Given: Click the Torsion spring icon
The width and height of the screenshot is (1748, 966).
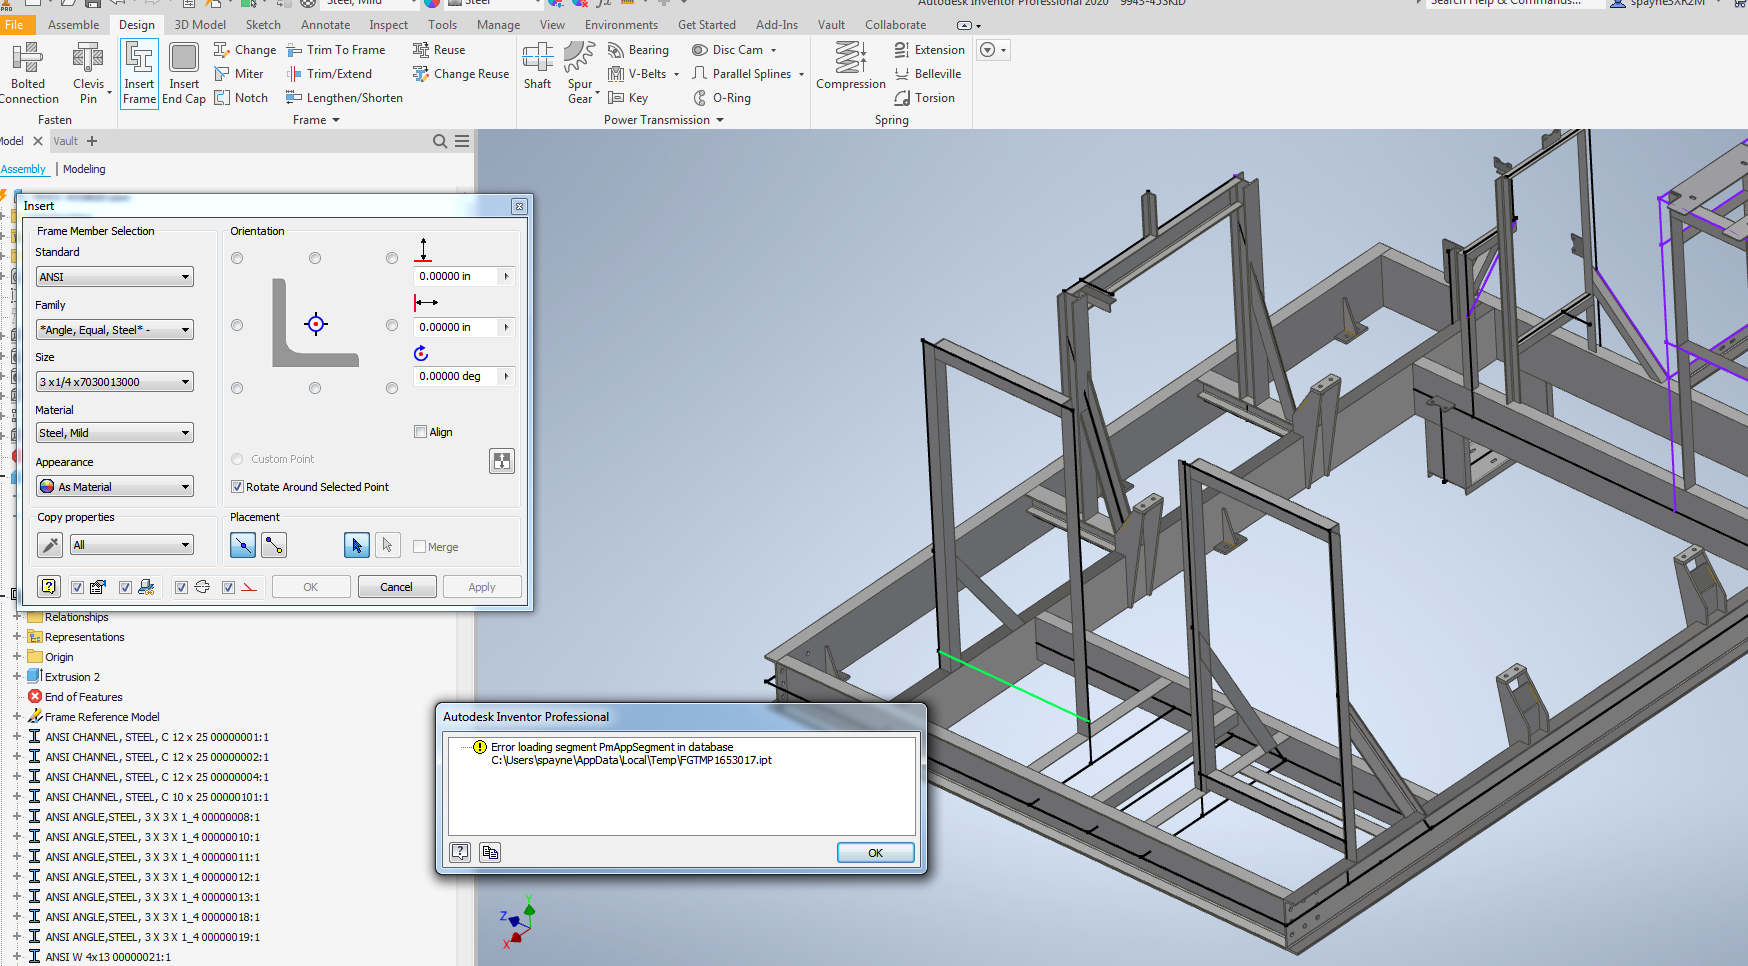Looking at the screenshot, I should point(927,97).
